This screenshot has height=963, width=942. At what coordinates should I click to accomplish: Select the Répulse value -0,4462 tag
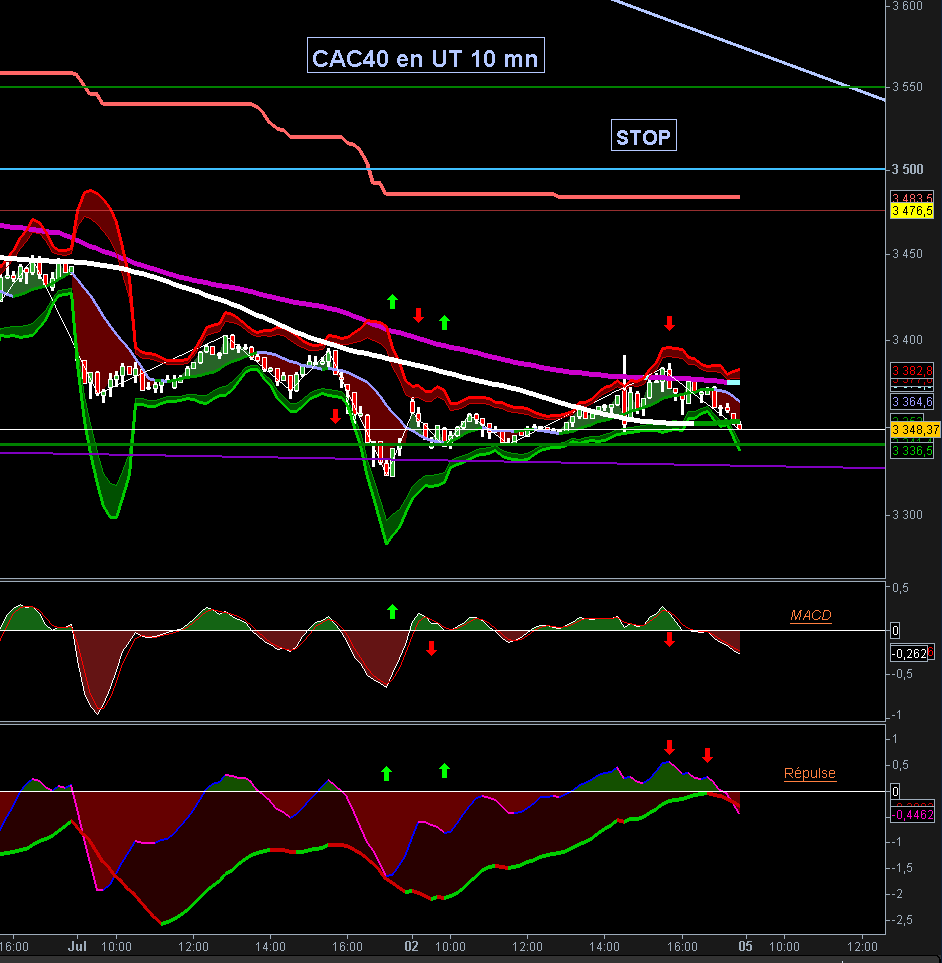click(913, 815)
